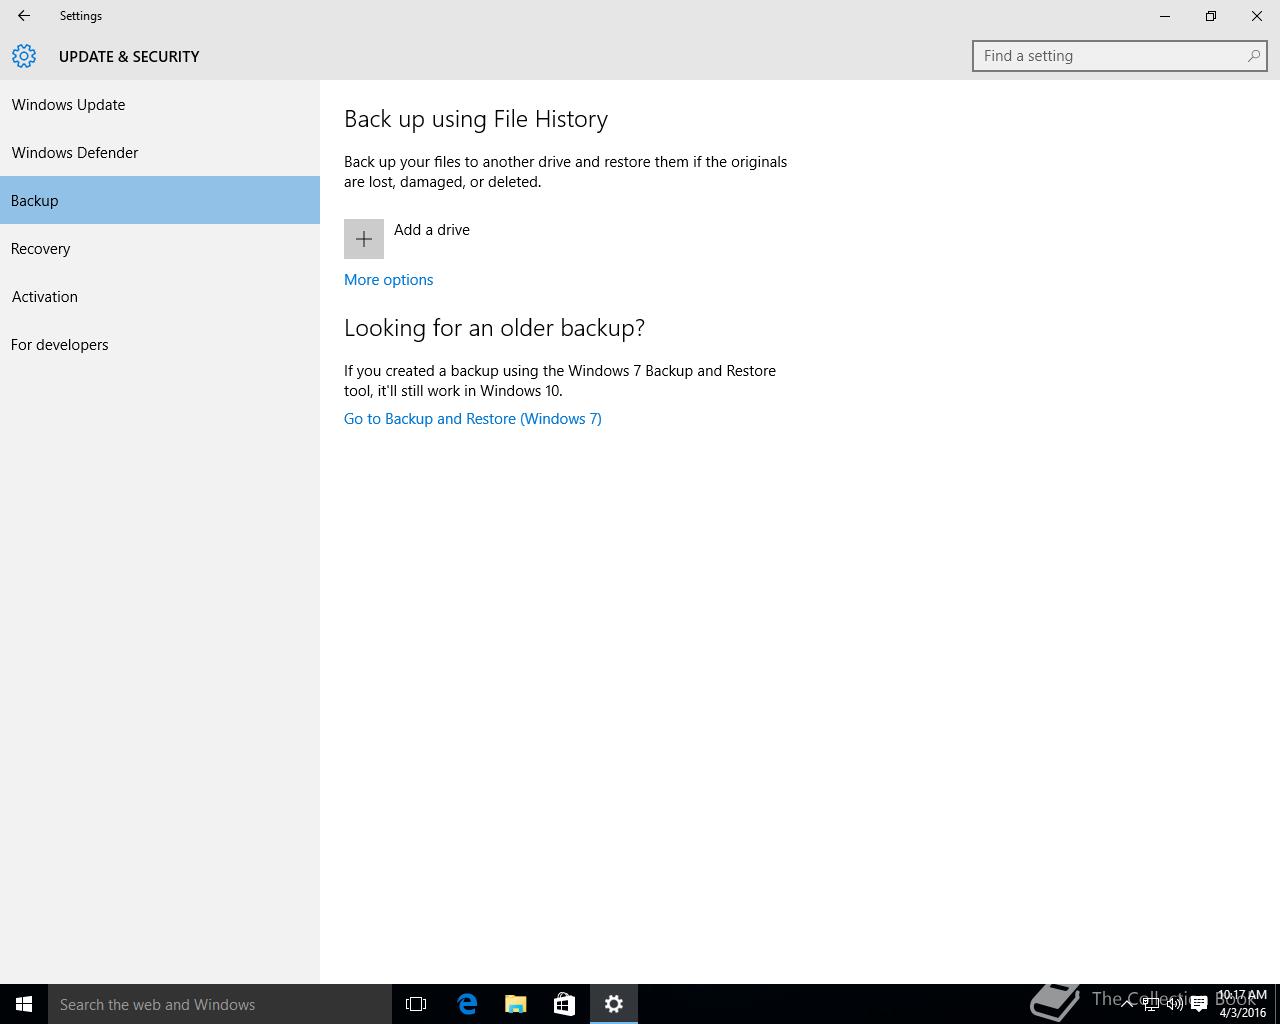Select Windows Defender in the sidebar

point(160,153)
